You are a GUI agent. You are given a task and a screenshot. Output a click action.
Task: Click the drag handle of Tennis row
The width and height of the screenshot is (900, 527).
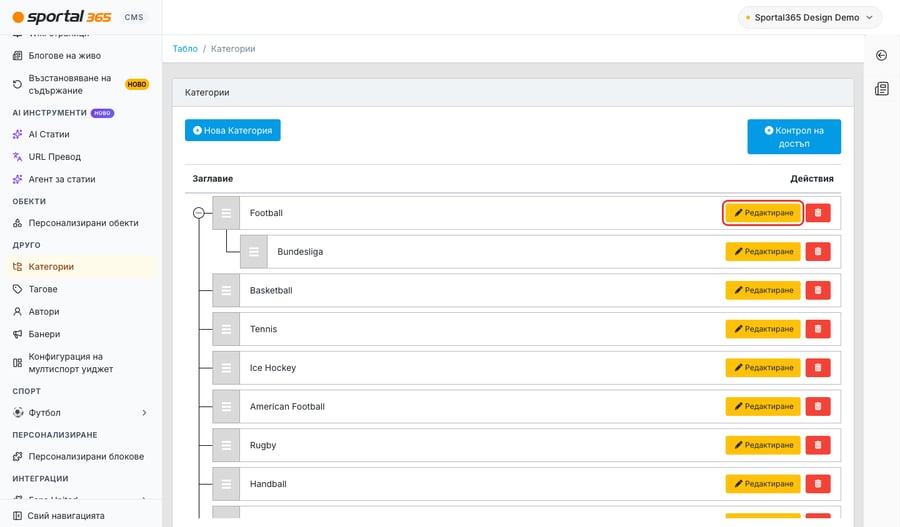pos(226,329)
